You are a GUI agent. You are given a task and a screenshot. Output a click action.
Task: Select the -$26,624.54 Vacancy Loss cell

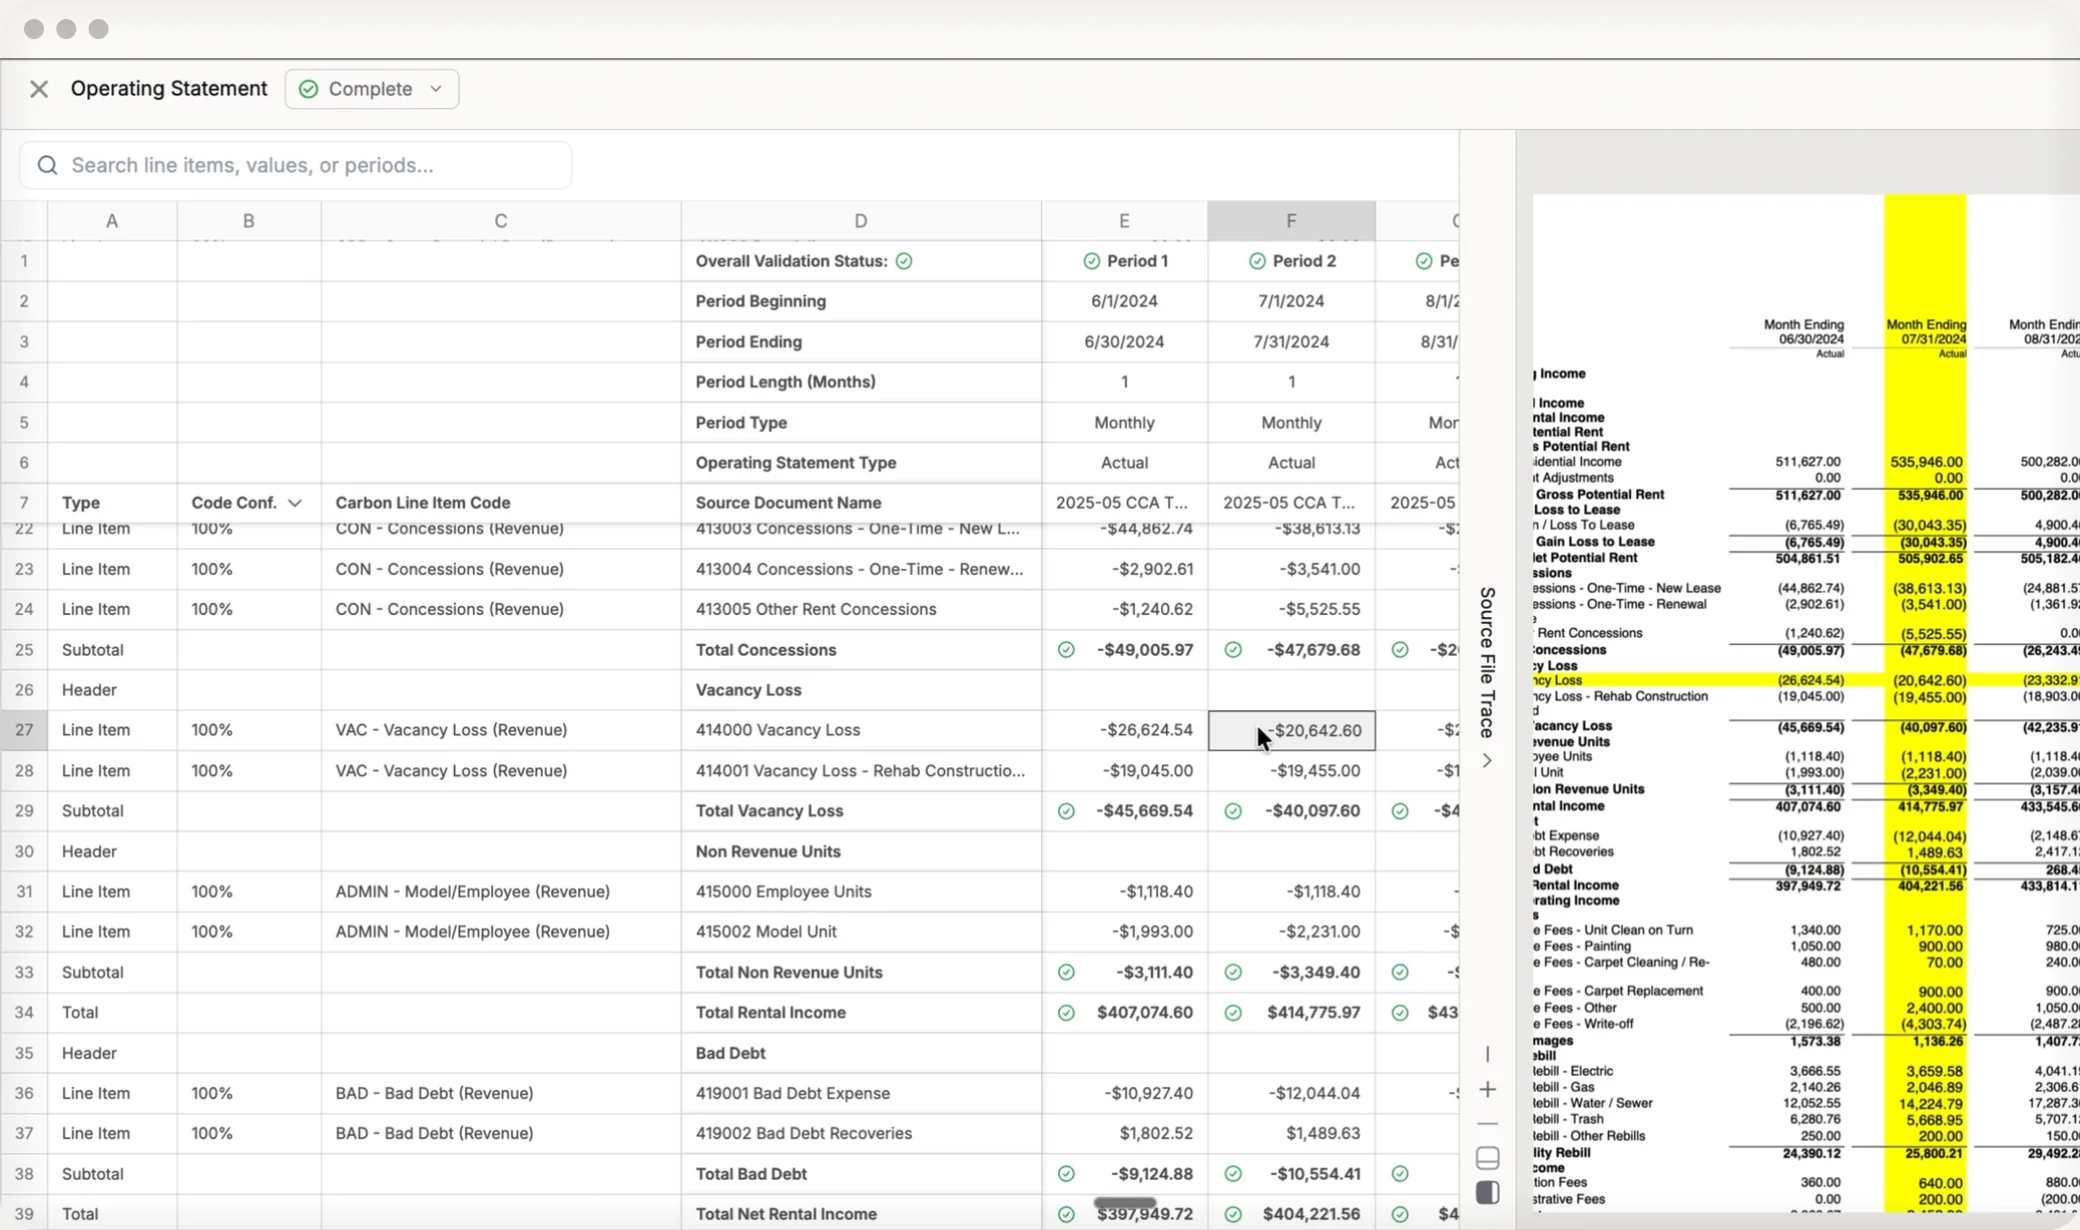click(x=1124, y=730)
